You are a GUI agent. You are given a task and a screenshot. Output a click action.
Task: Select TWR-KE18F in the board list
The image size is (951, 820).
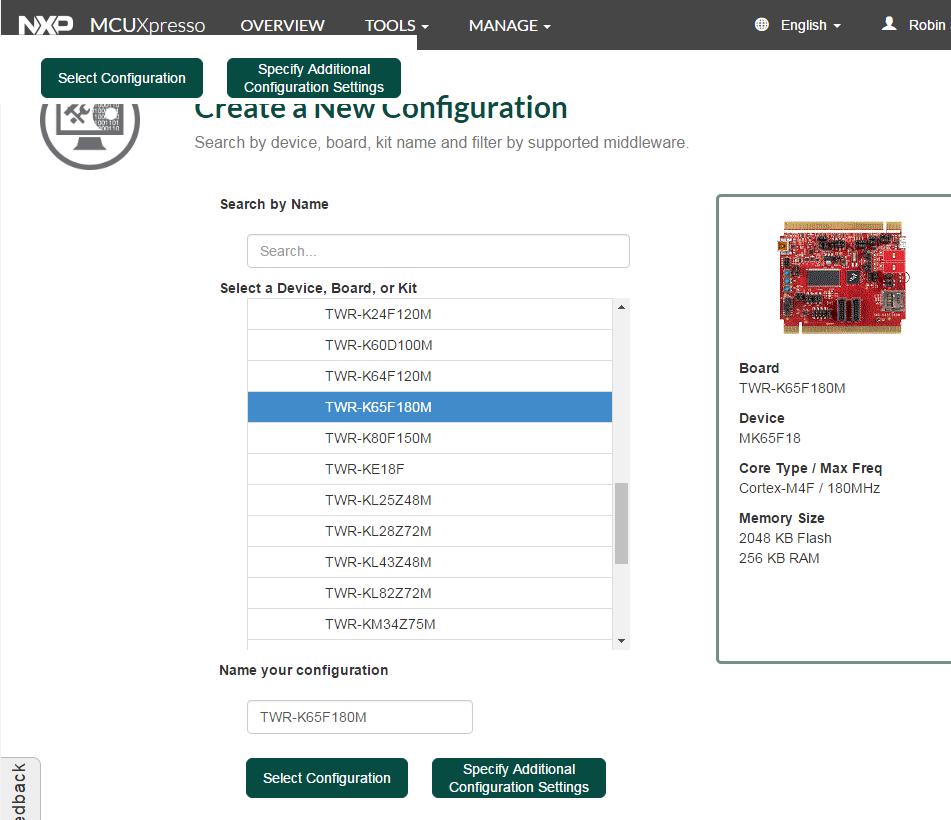coord(429,469)
